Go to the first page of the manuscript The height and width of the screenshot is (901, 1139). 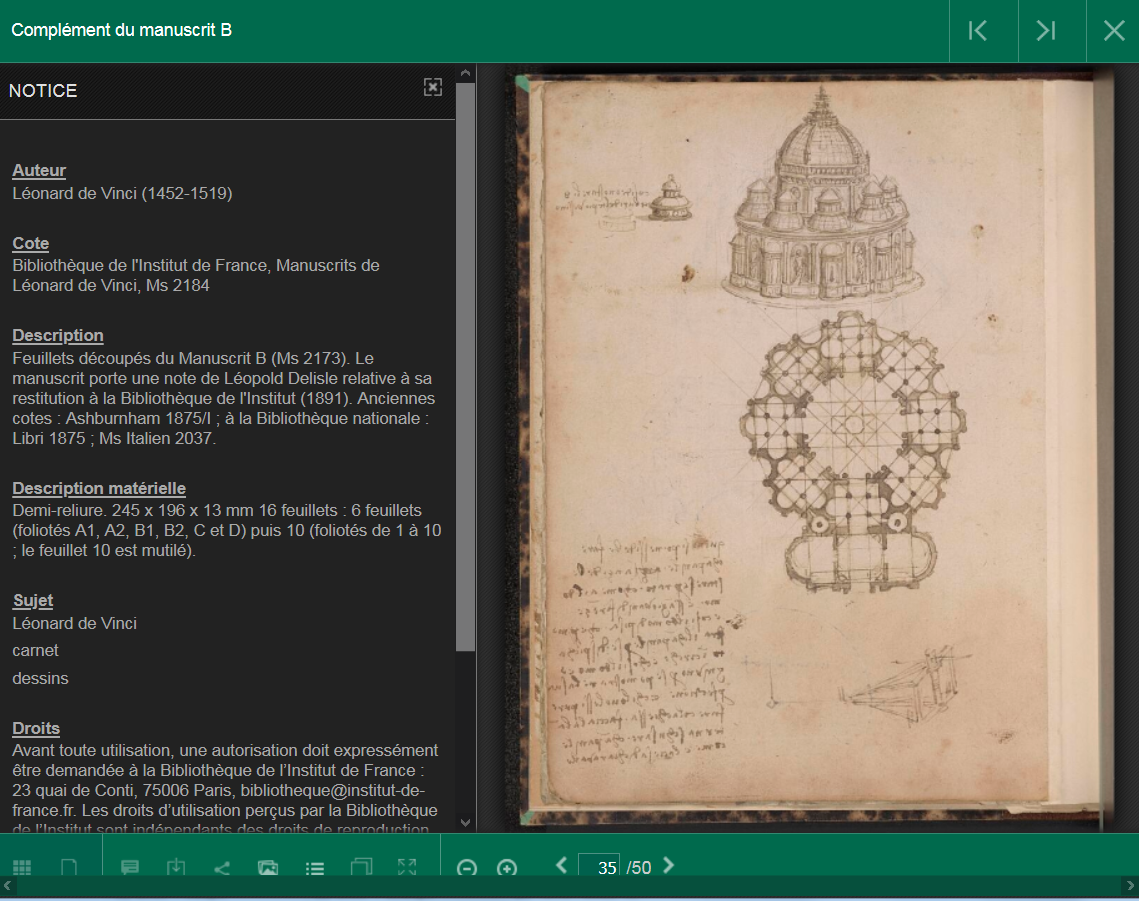coord(978,31)
